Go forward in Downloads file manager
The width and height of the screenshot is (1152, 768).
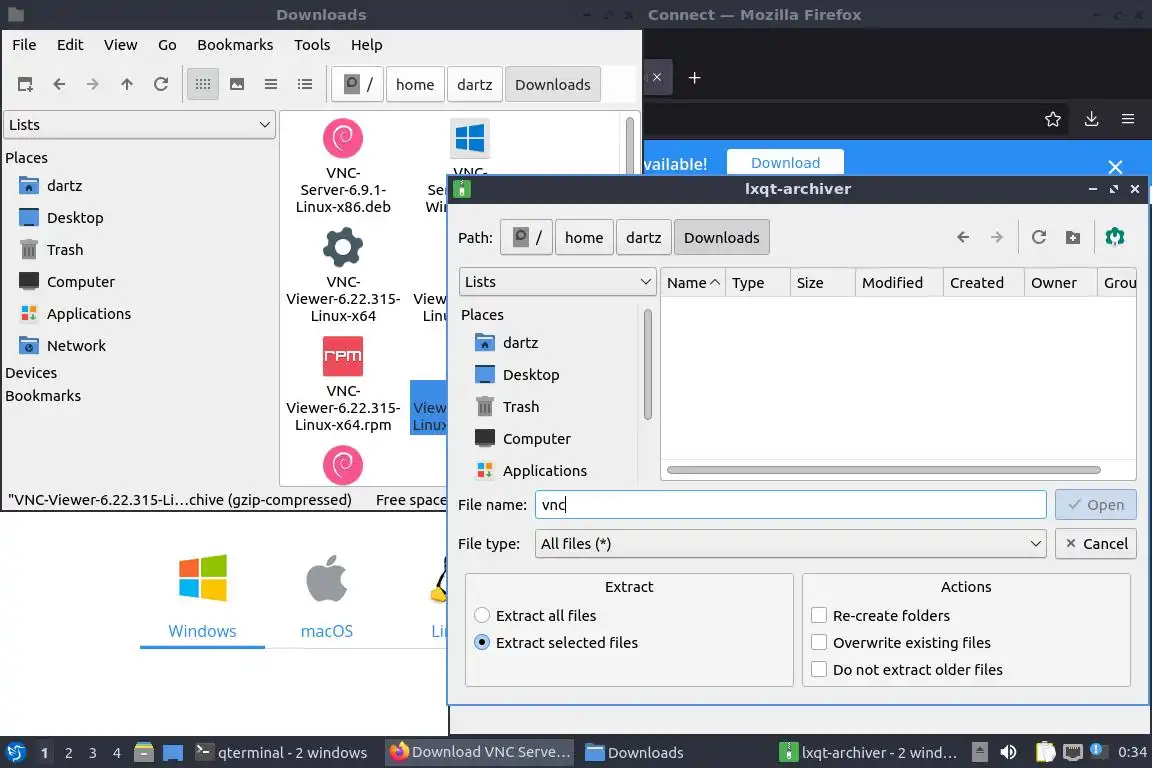[93, 84]
